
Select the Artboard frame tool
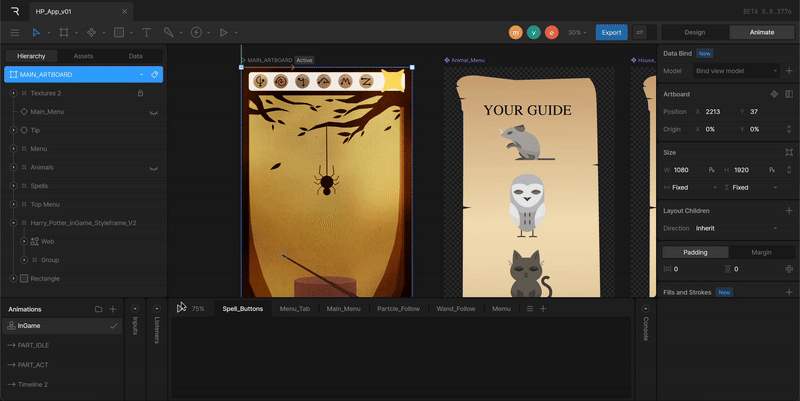(64, 33)
